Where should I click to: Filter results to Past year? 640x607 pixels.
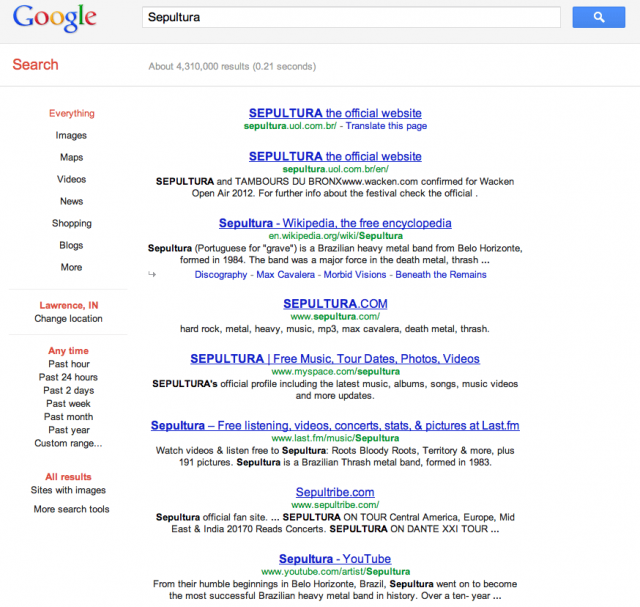pyautogui.click(x=69, y=430)
